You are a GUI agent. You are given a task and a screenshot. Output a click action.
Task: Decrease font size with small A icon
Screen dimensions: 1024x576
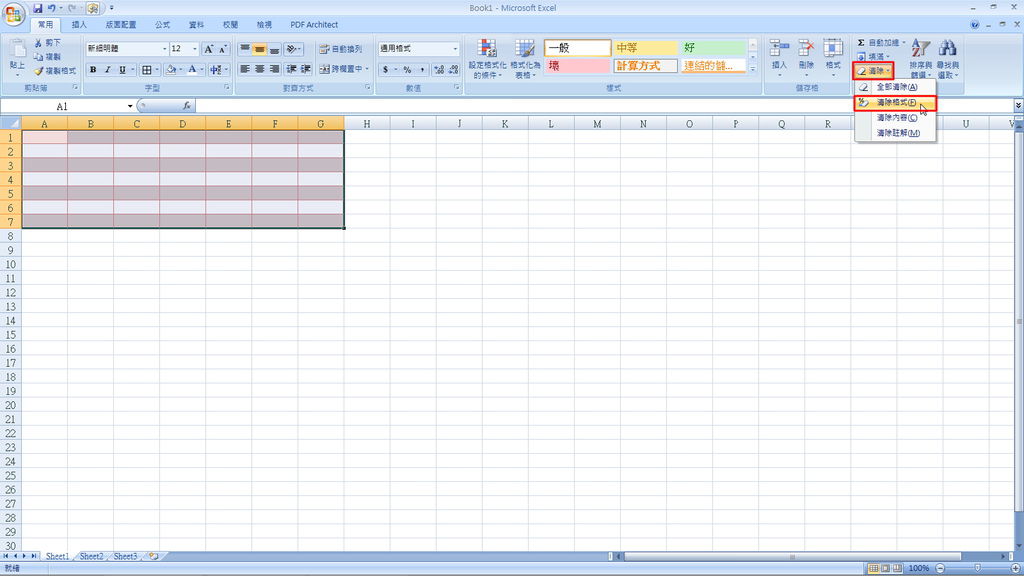(x=223, y=49)
